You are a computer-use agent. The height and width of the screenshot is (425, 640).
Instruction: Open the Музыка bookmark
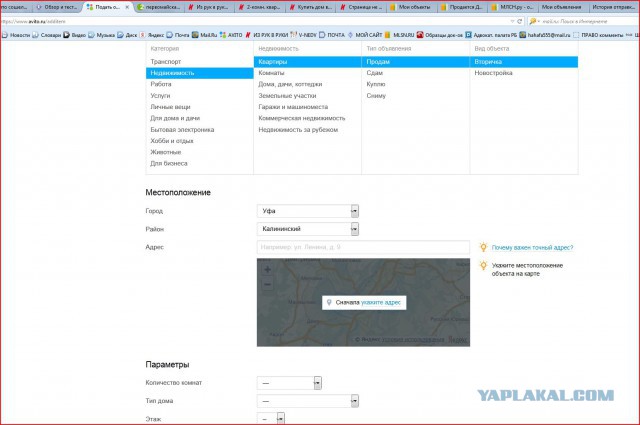[x=101, y=35]
